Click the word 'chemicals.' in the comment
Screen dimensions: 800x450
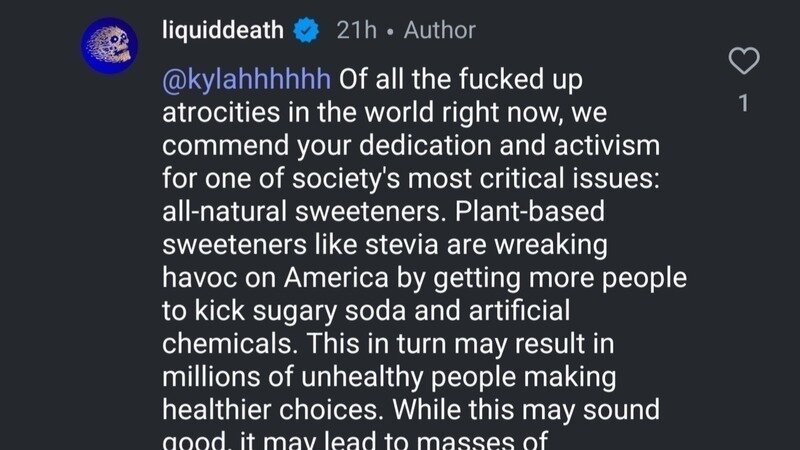(x=226, y=342)
